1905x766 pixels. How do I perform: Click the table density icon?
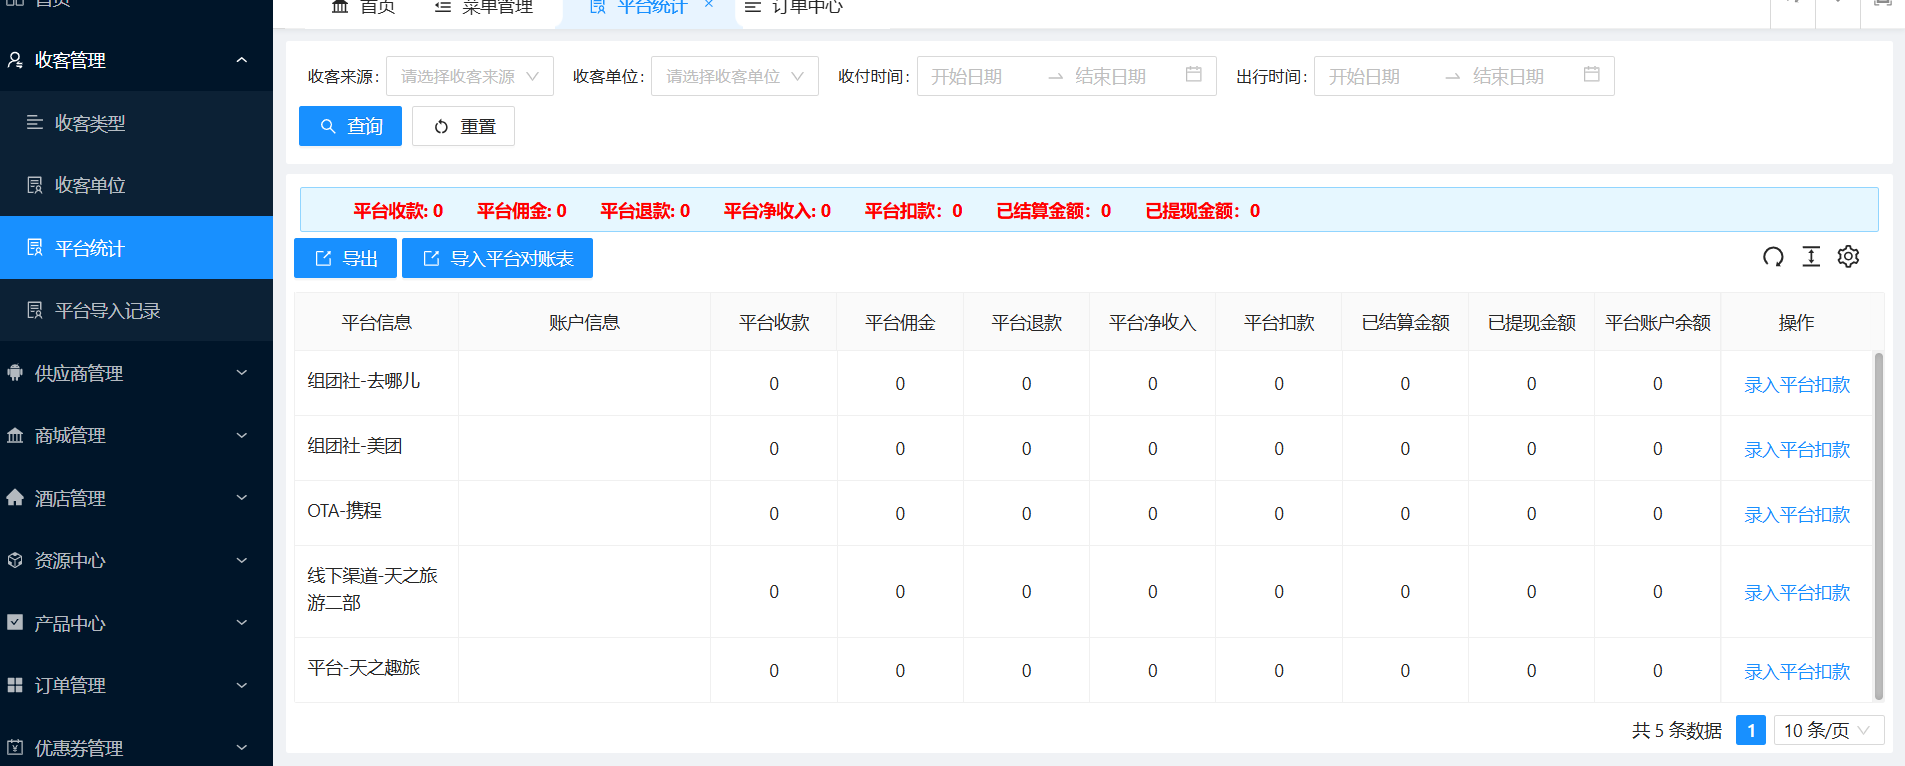coord(1811,257)
